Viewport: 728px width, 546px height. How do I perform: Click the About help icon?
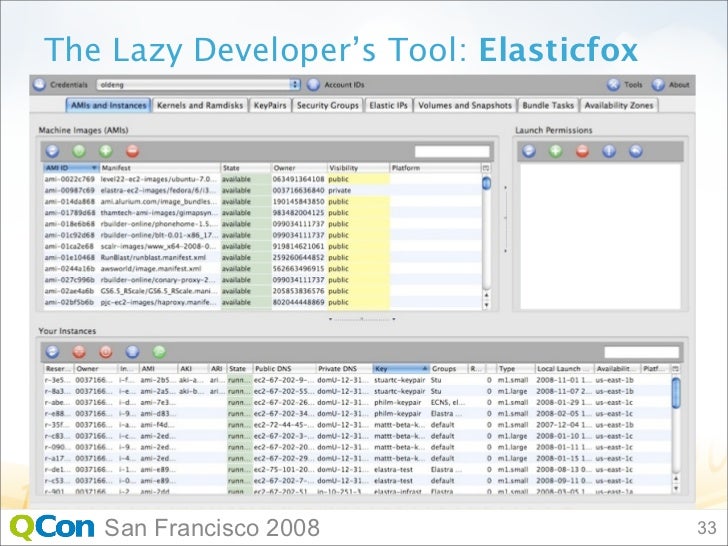658,84
